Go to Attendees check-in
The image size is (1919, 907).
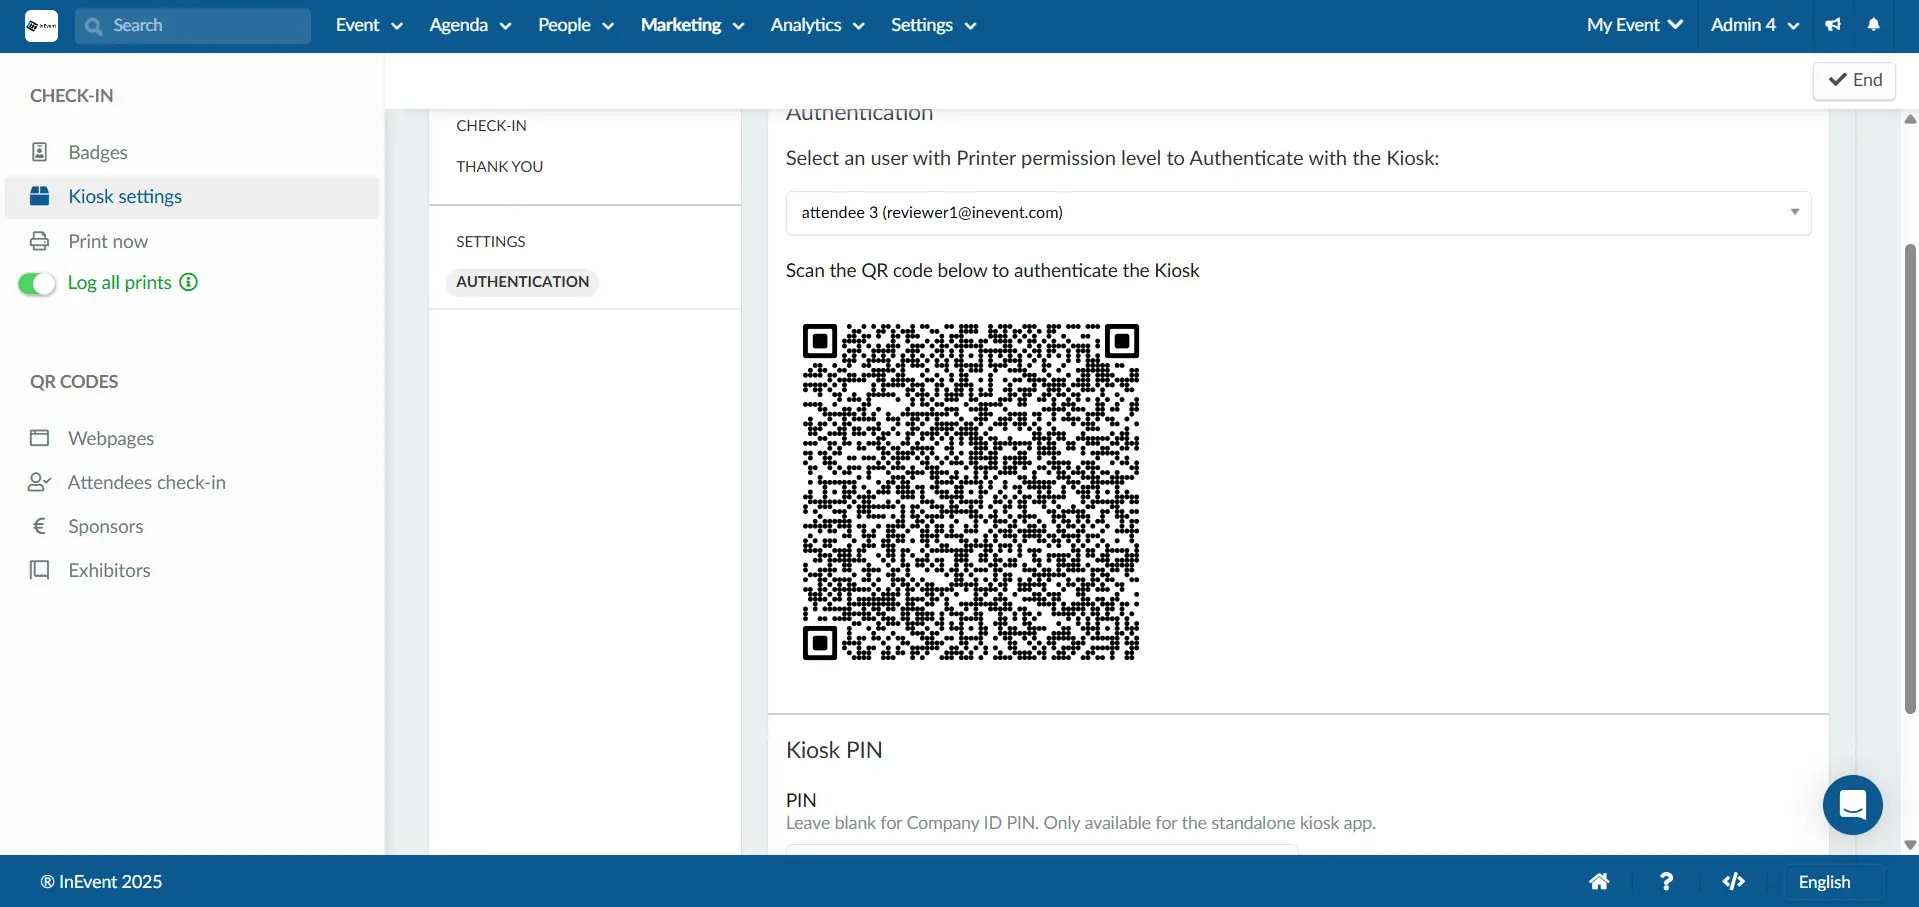tap(147, 482)
